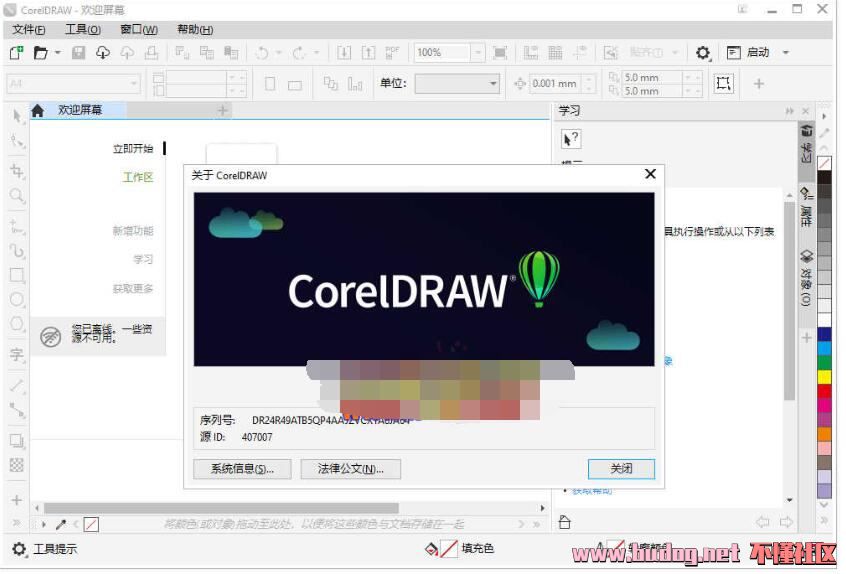Pick the yellow swatch in palette

point(824,377)
